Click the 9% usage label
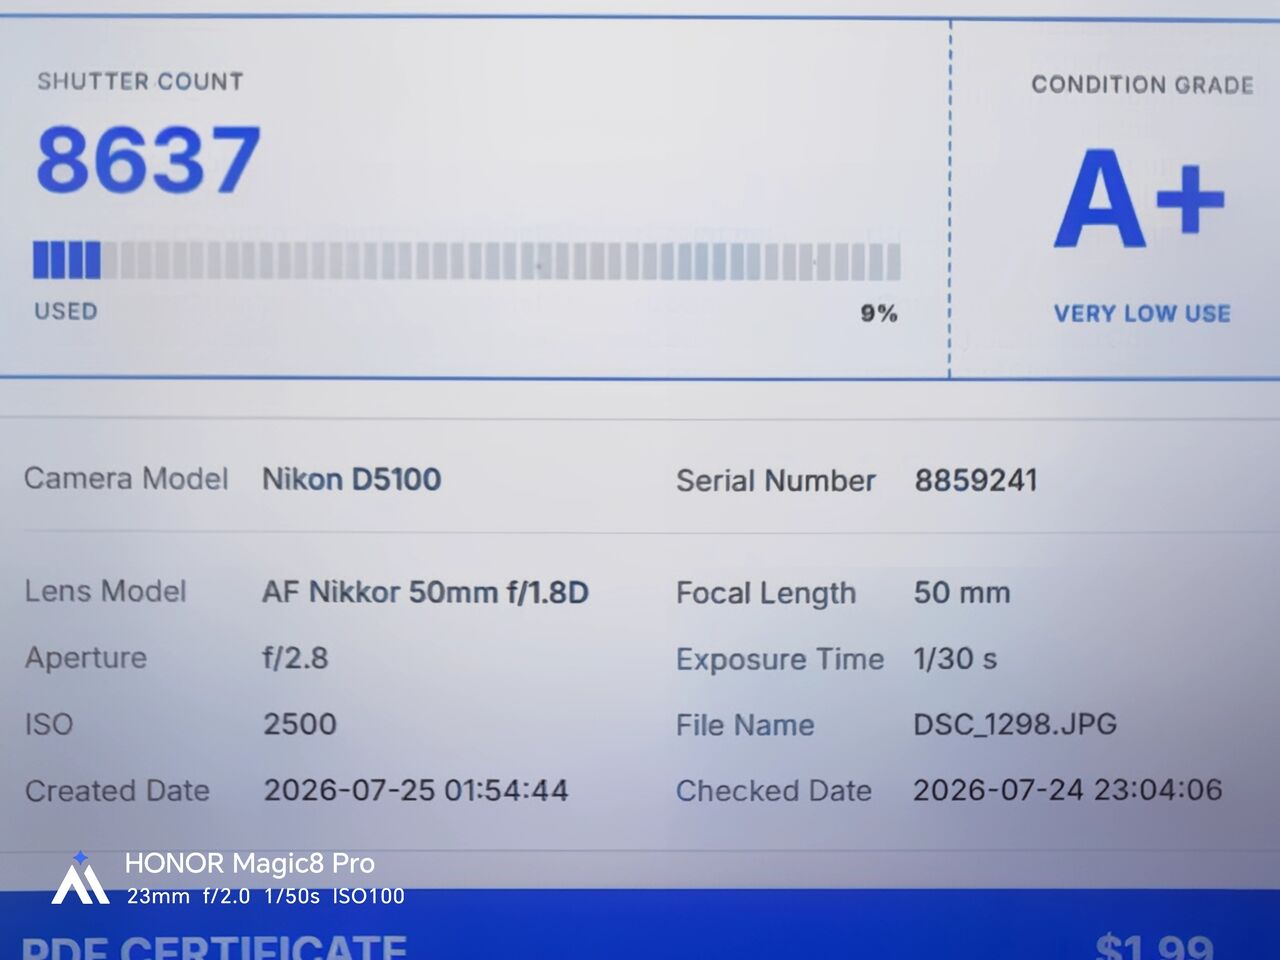The image size is (1280, 960). (x=879, y=314)
